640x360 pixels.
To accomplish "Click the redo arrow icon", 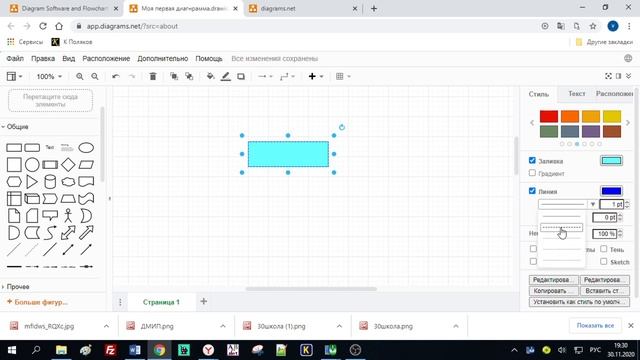I will 131,76.
